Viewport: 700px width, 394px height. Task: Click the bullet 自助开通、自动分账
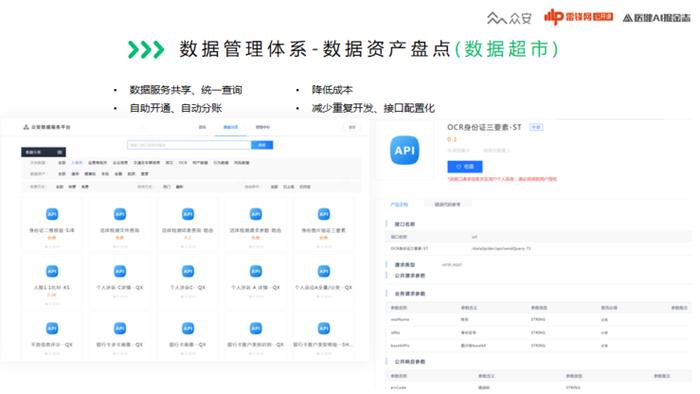pos(176,108)
